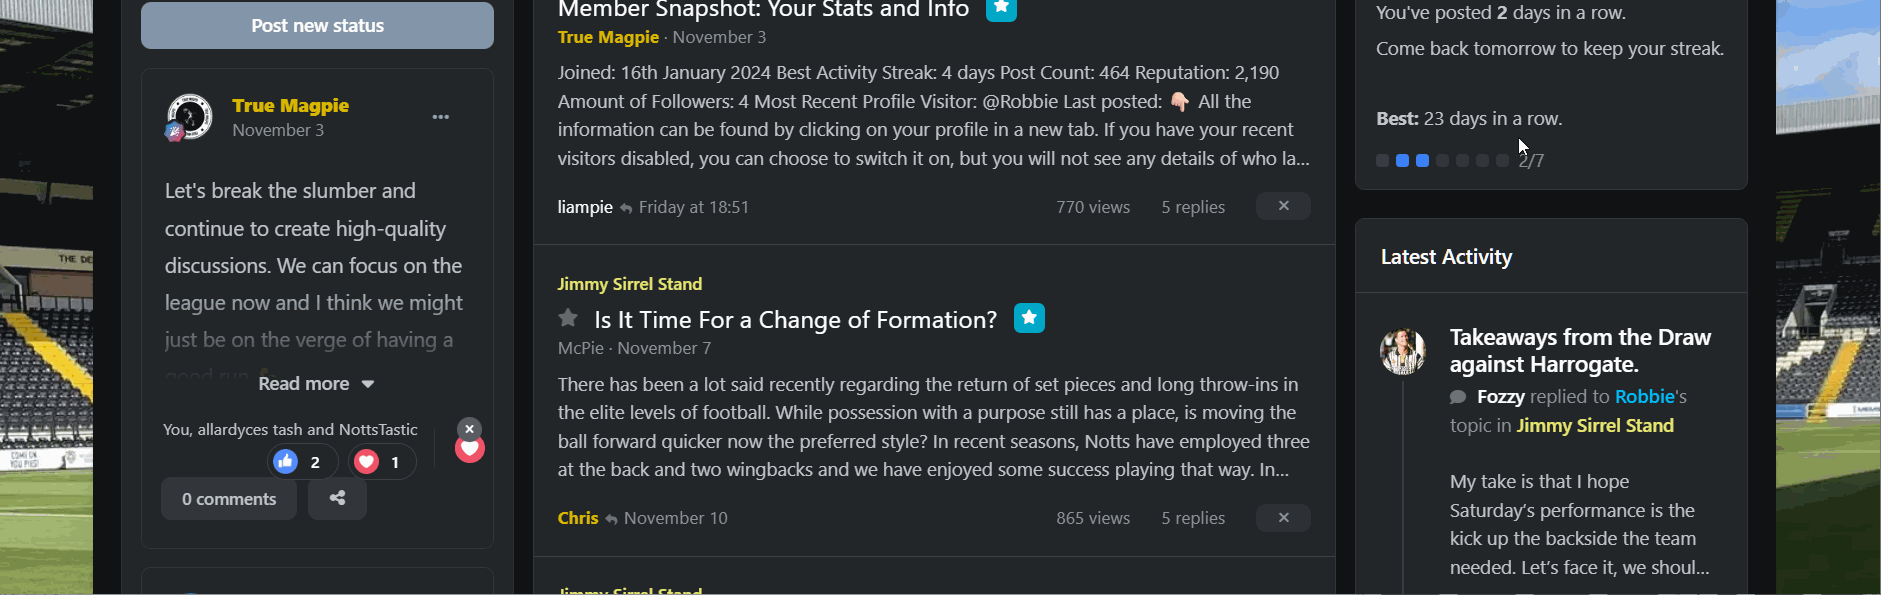1881x595 pixels.
Task: View the heart reaction count of 1
Action: click(382, 461)
